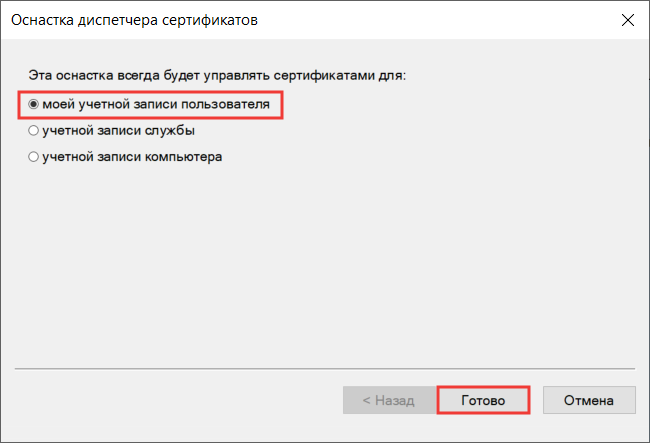Click the round circle beside 'учетной записи службы'

pyautogui.click(x=33, y=131)
